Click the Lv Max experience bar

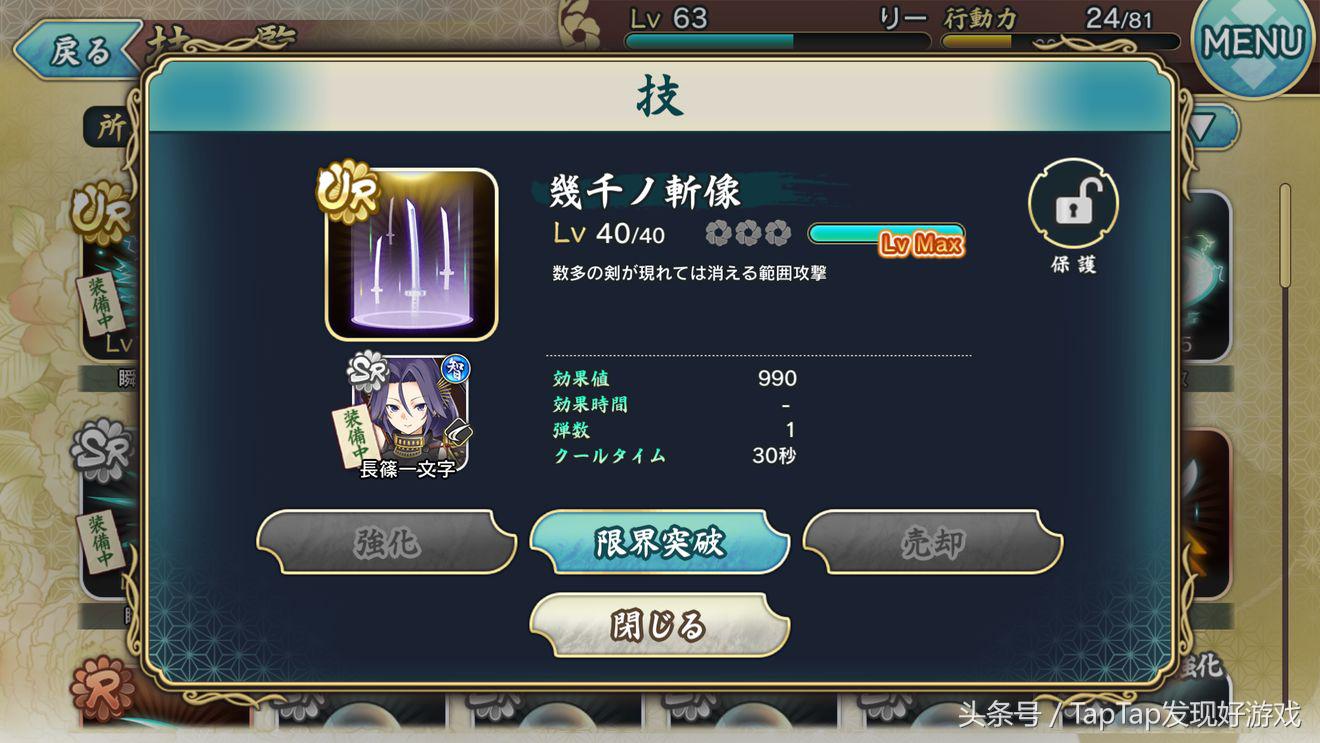[886, 235]
